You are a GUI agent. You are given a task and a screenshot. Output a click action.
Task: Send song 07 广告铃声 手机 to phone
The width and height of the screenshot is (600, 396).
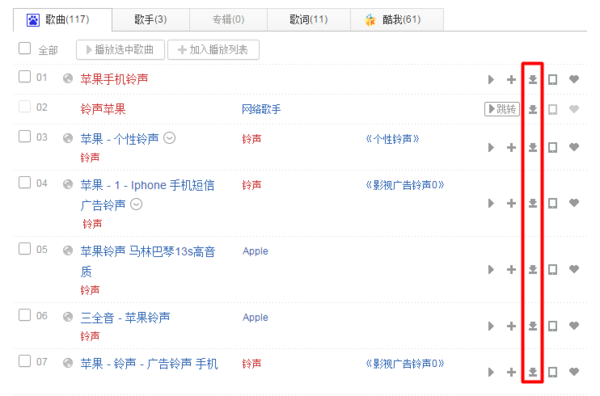click(553, 372)
